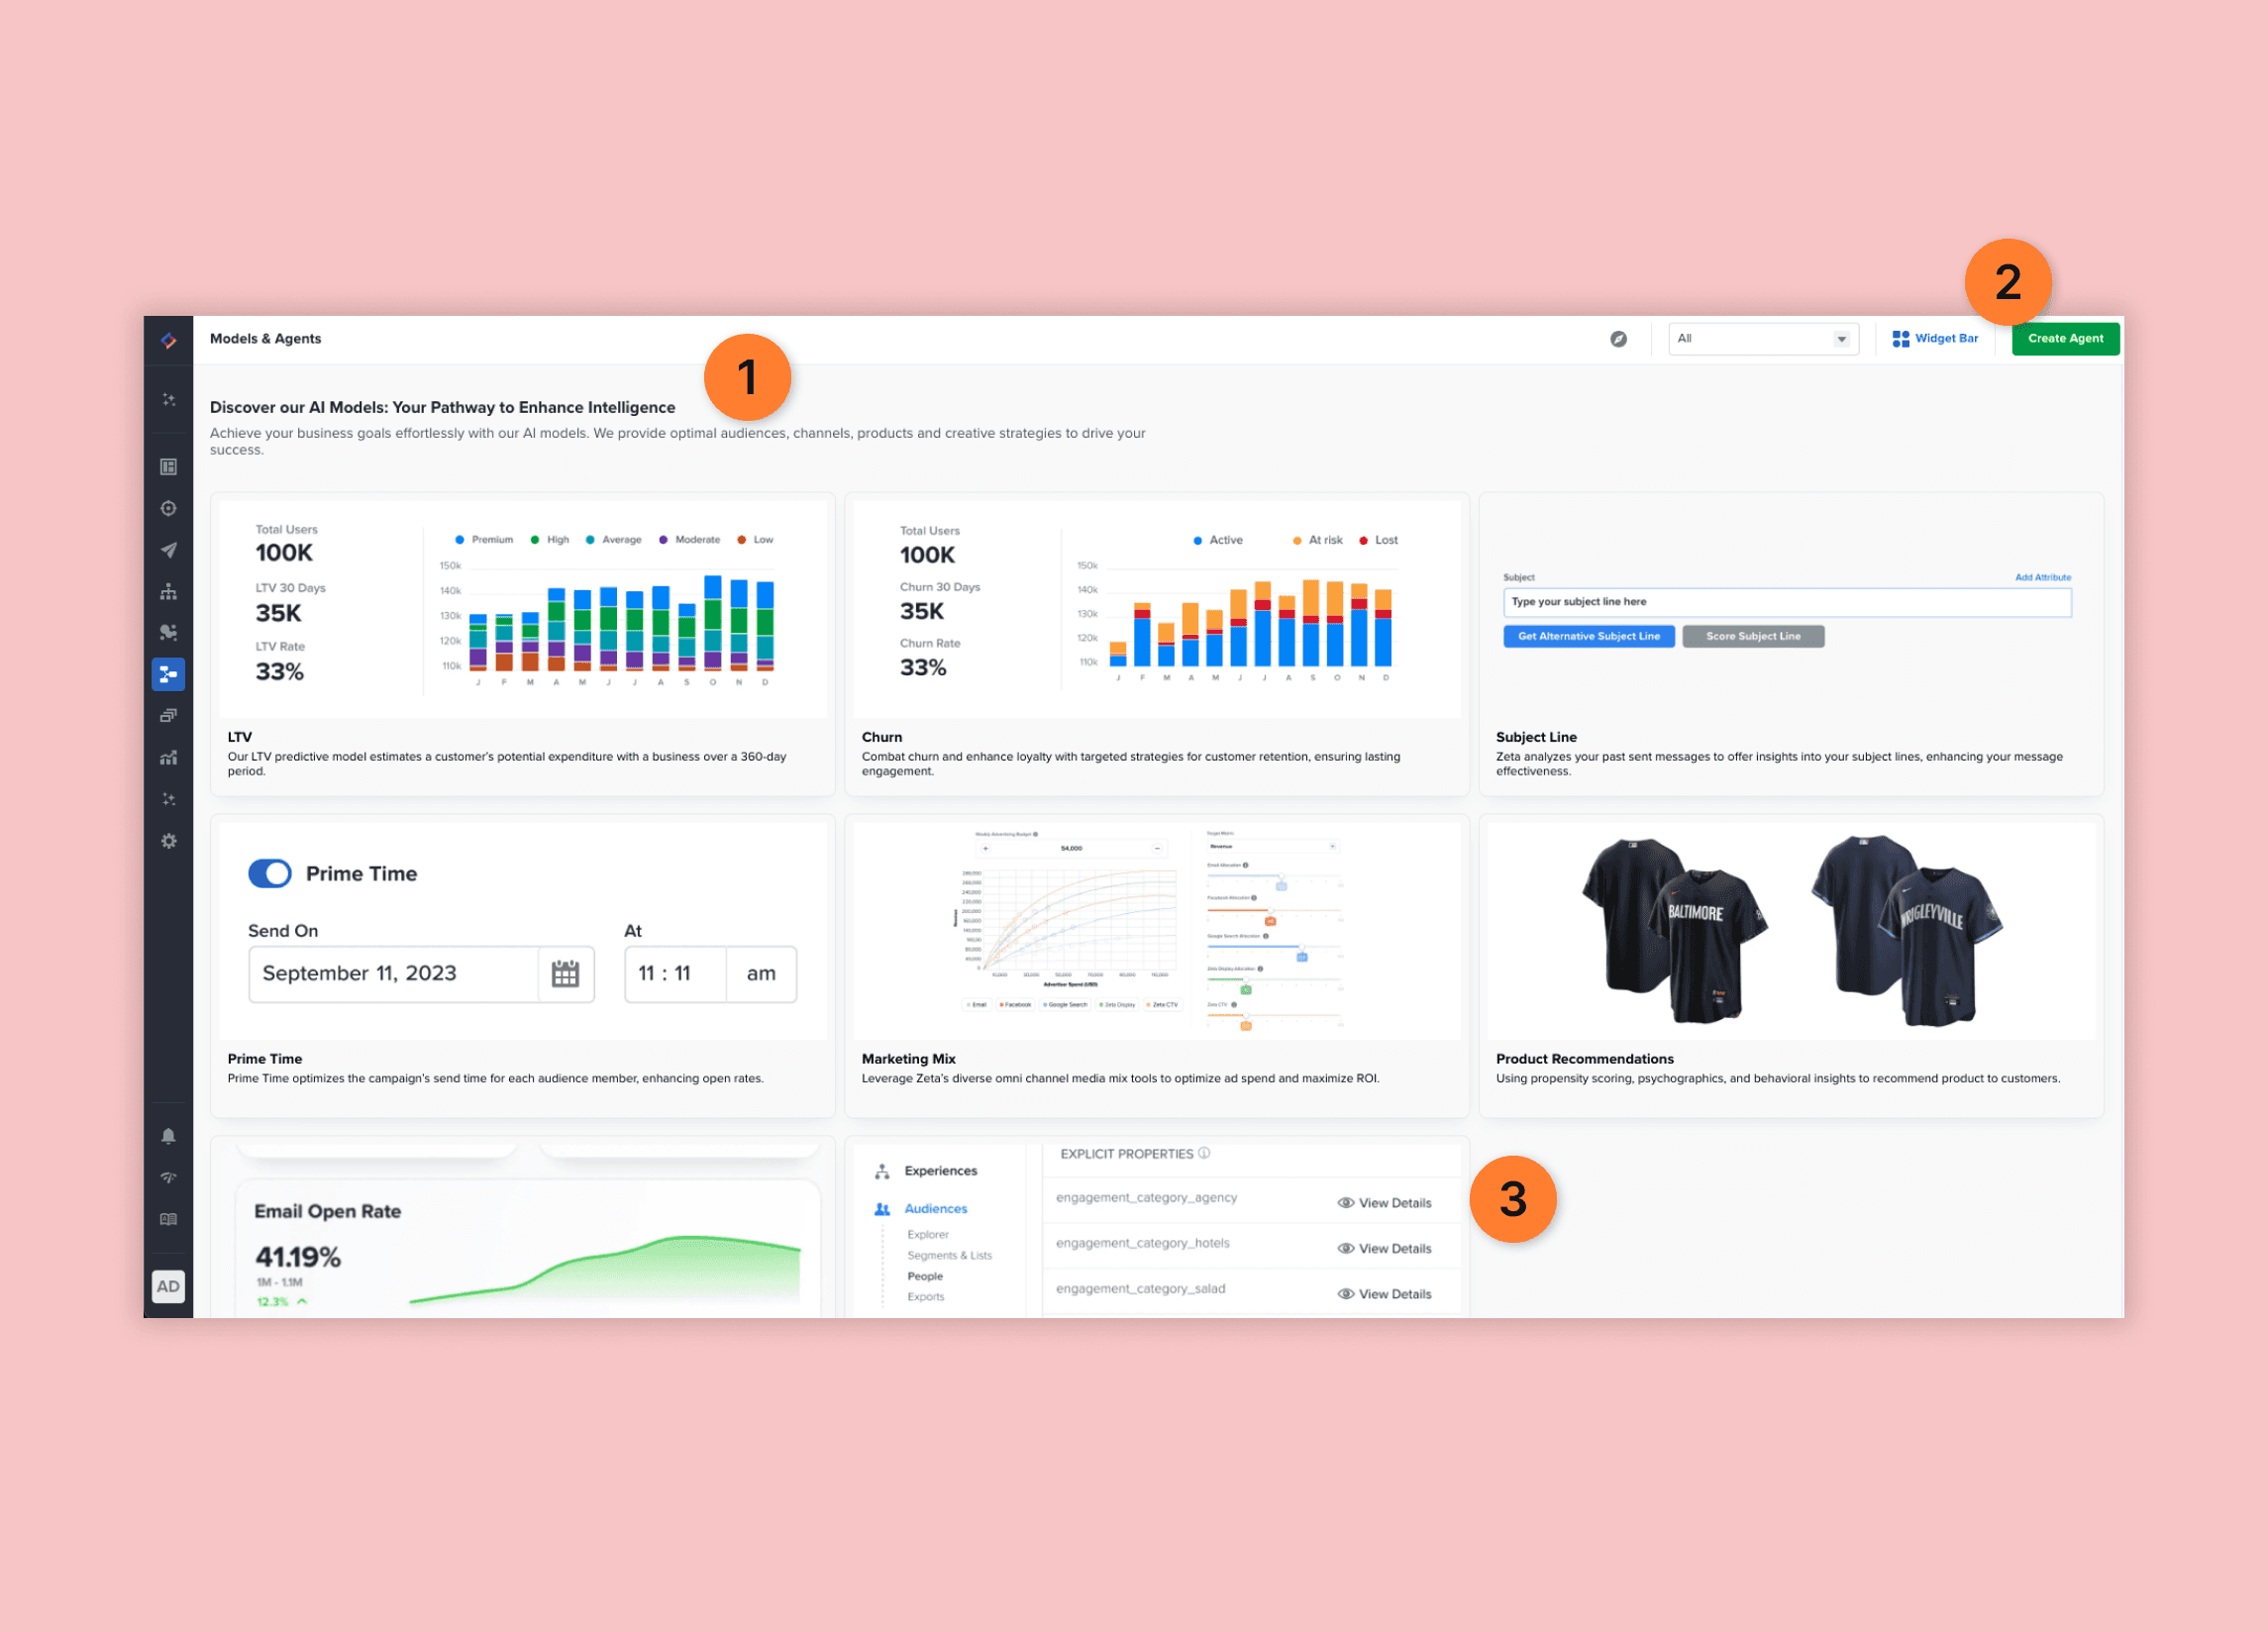The height and width of the screenshot is (1632, 2268).
Task: View Details for engagement_category_agency
Action: (1384, 1202)
